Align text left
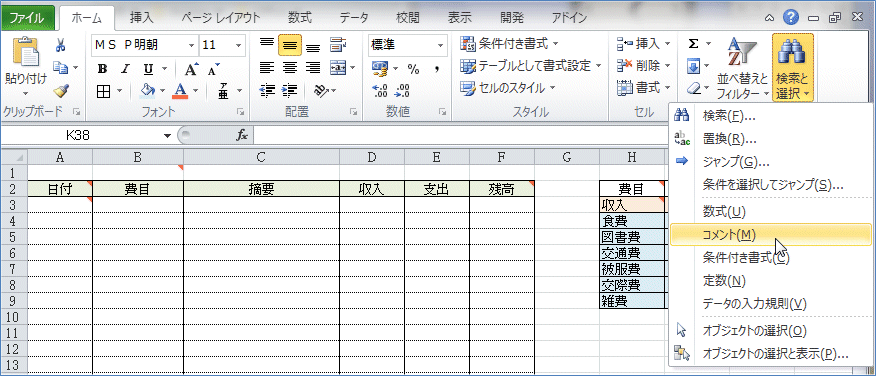This screenshot has width=876, height=376. (x=267, y=68)
